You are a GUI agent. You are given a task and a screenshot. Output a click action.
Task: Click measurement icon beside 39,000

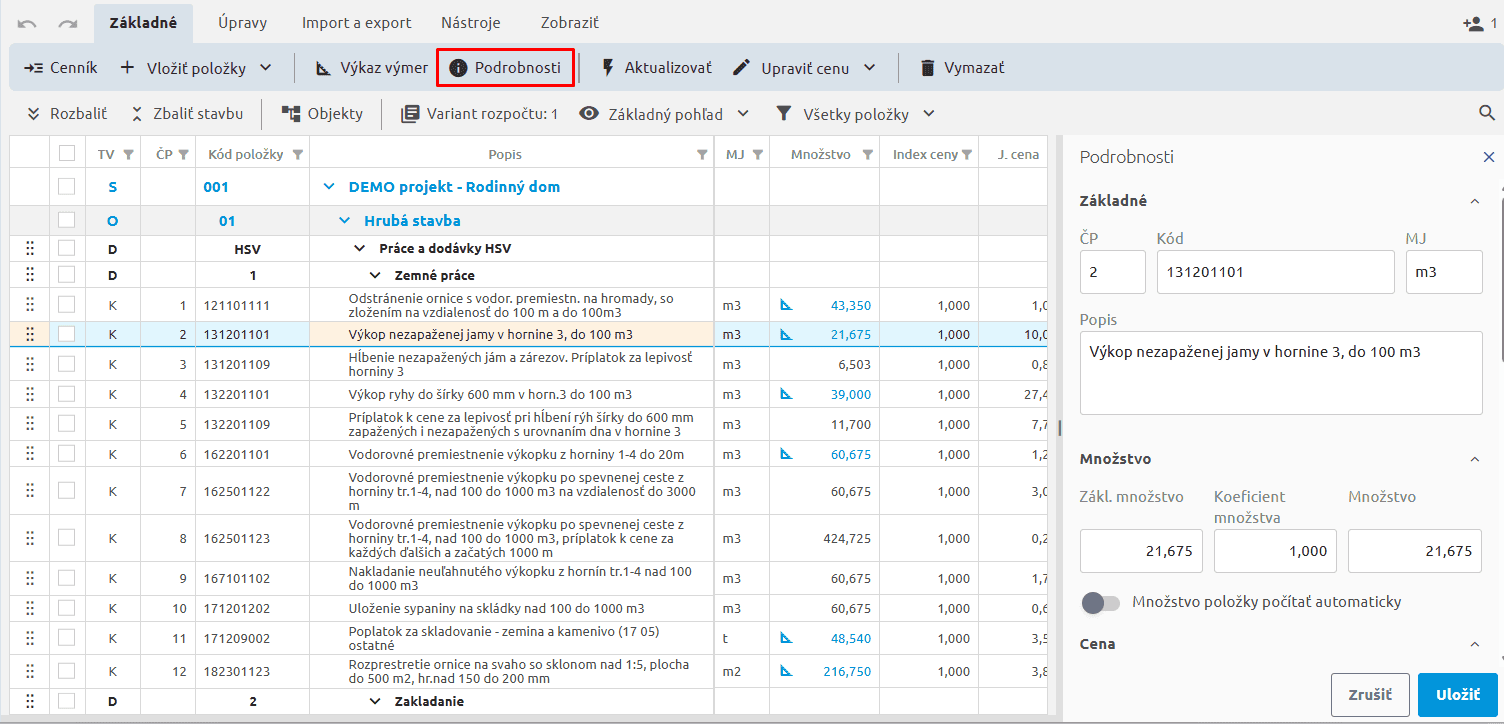786,394
